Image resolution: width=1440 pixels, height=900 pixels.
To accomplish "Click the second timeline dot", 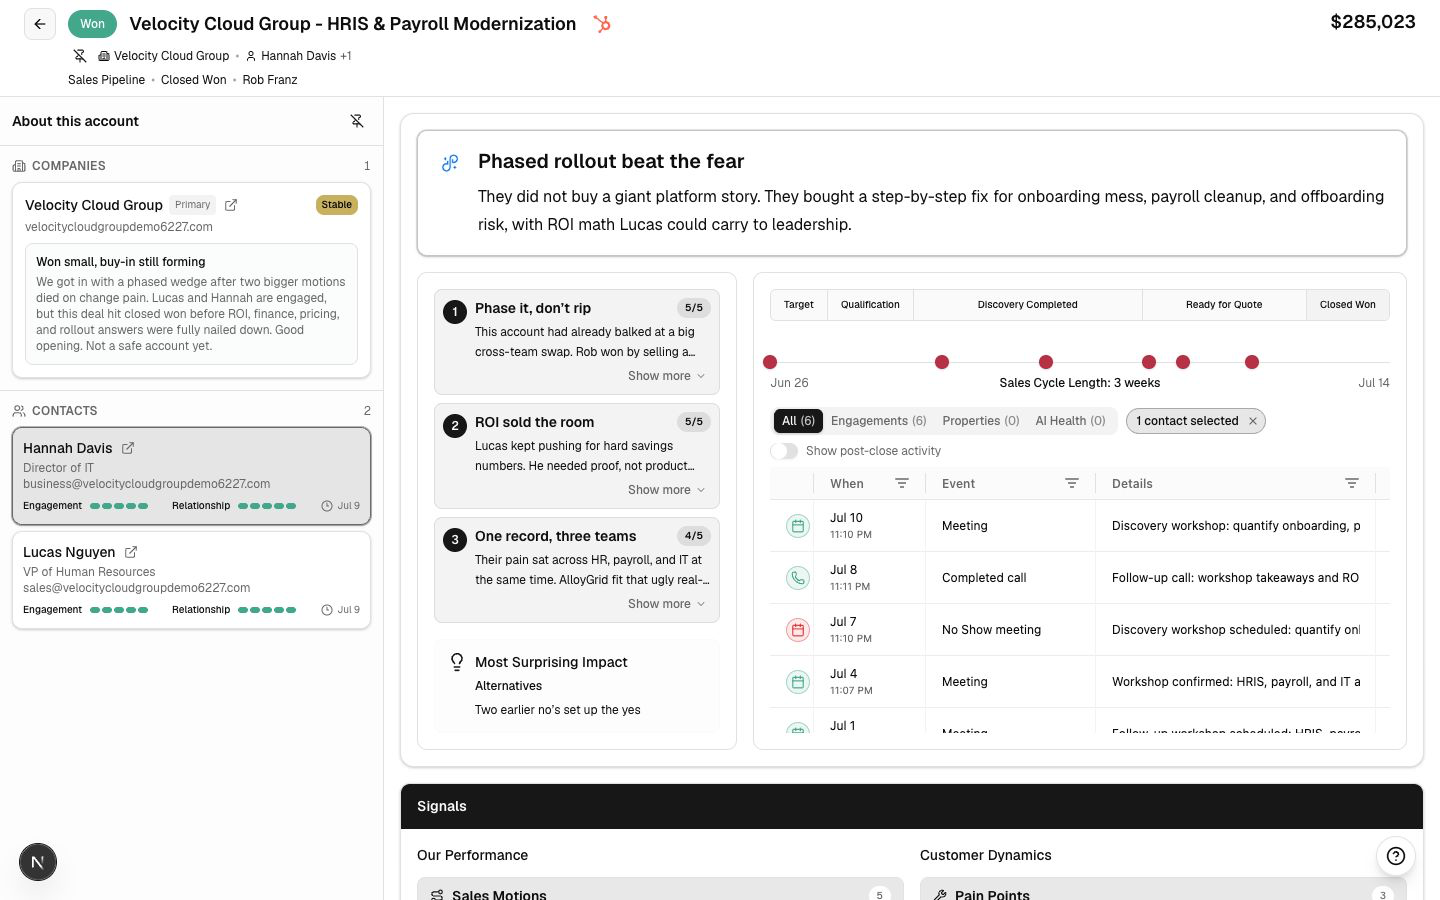I will pos(942,362).
